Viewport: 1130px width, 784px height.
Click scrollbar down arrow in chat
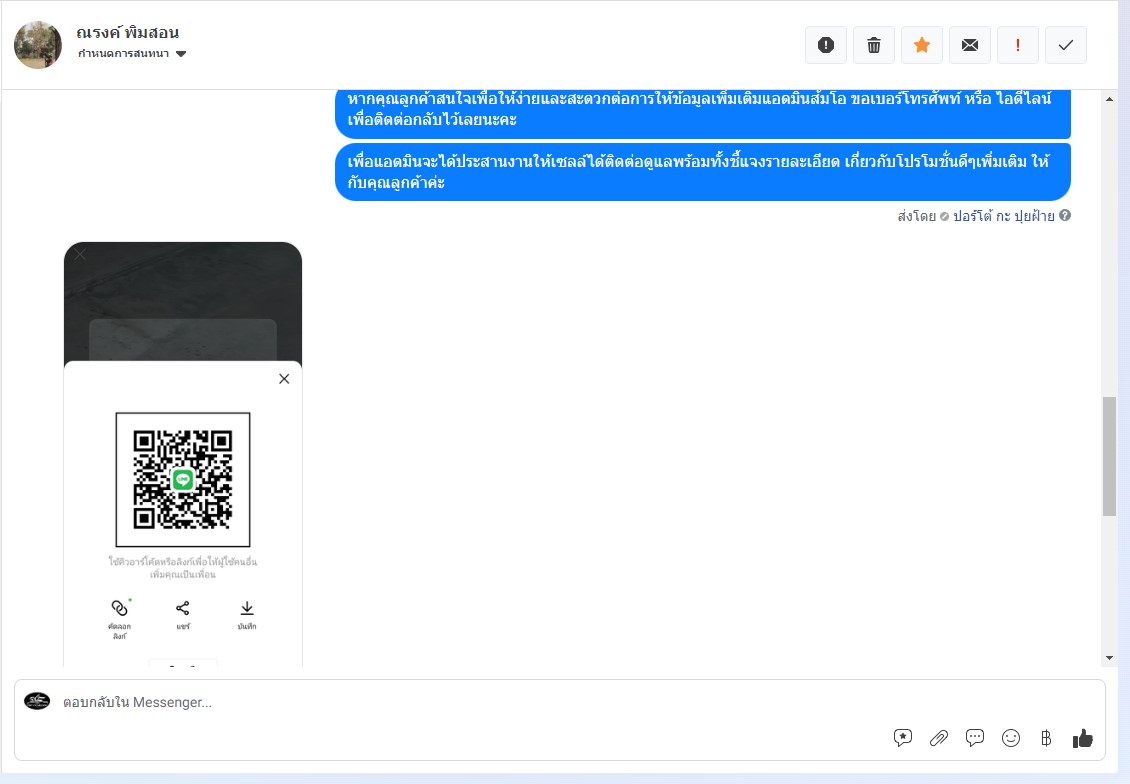tap(1109, 658)
